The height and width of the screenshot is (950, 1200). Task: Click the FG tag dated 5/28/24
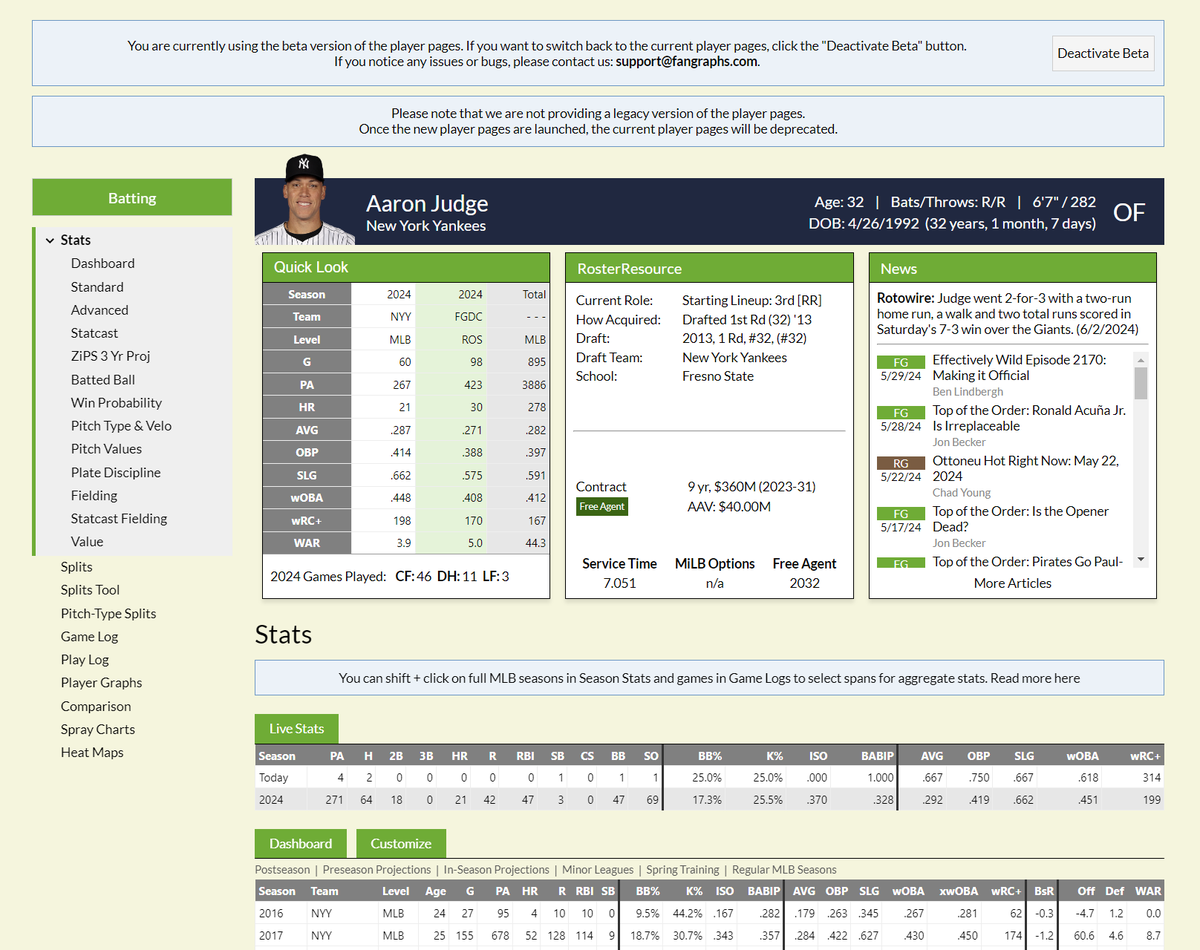point(901,412)
